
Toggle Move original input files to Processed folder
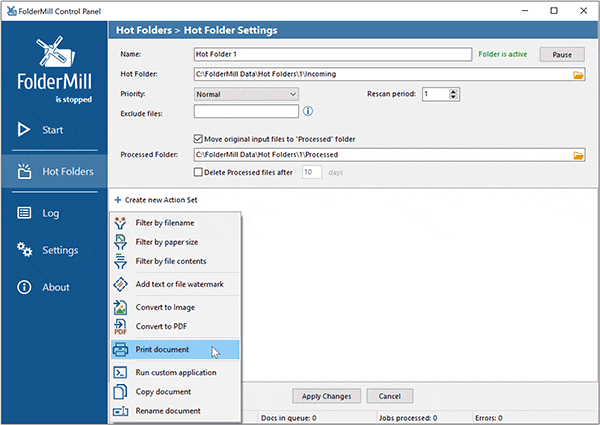(198, 138)
